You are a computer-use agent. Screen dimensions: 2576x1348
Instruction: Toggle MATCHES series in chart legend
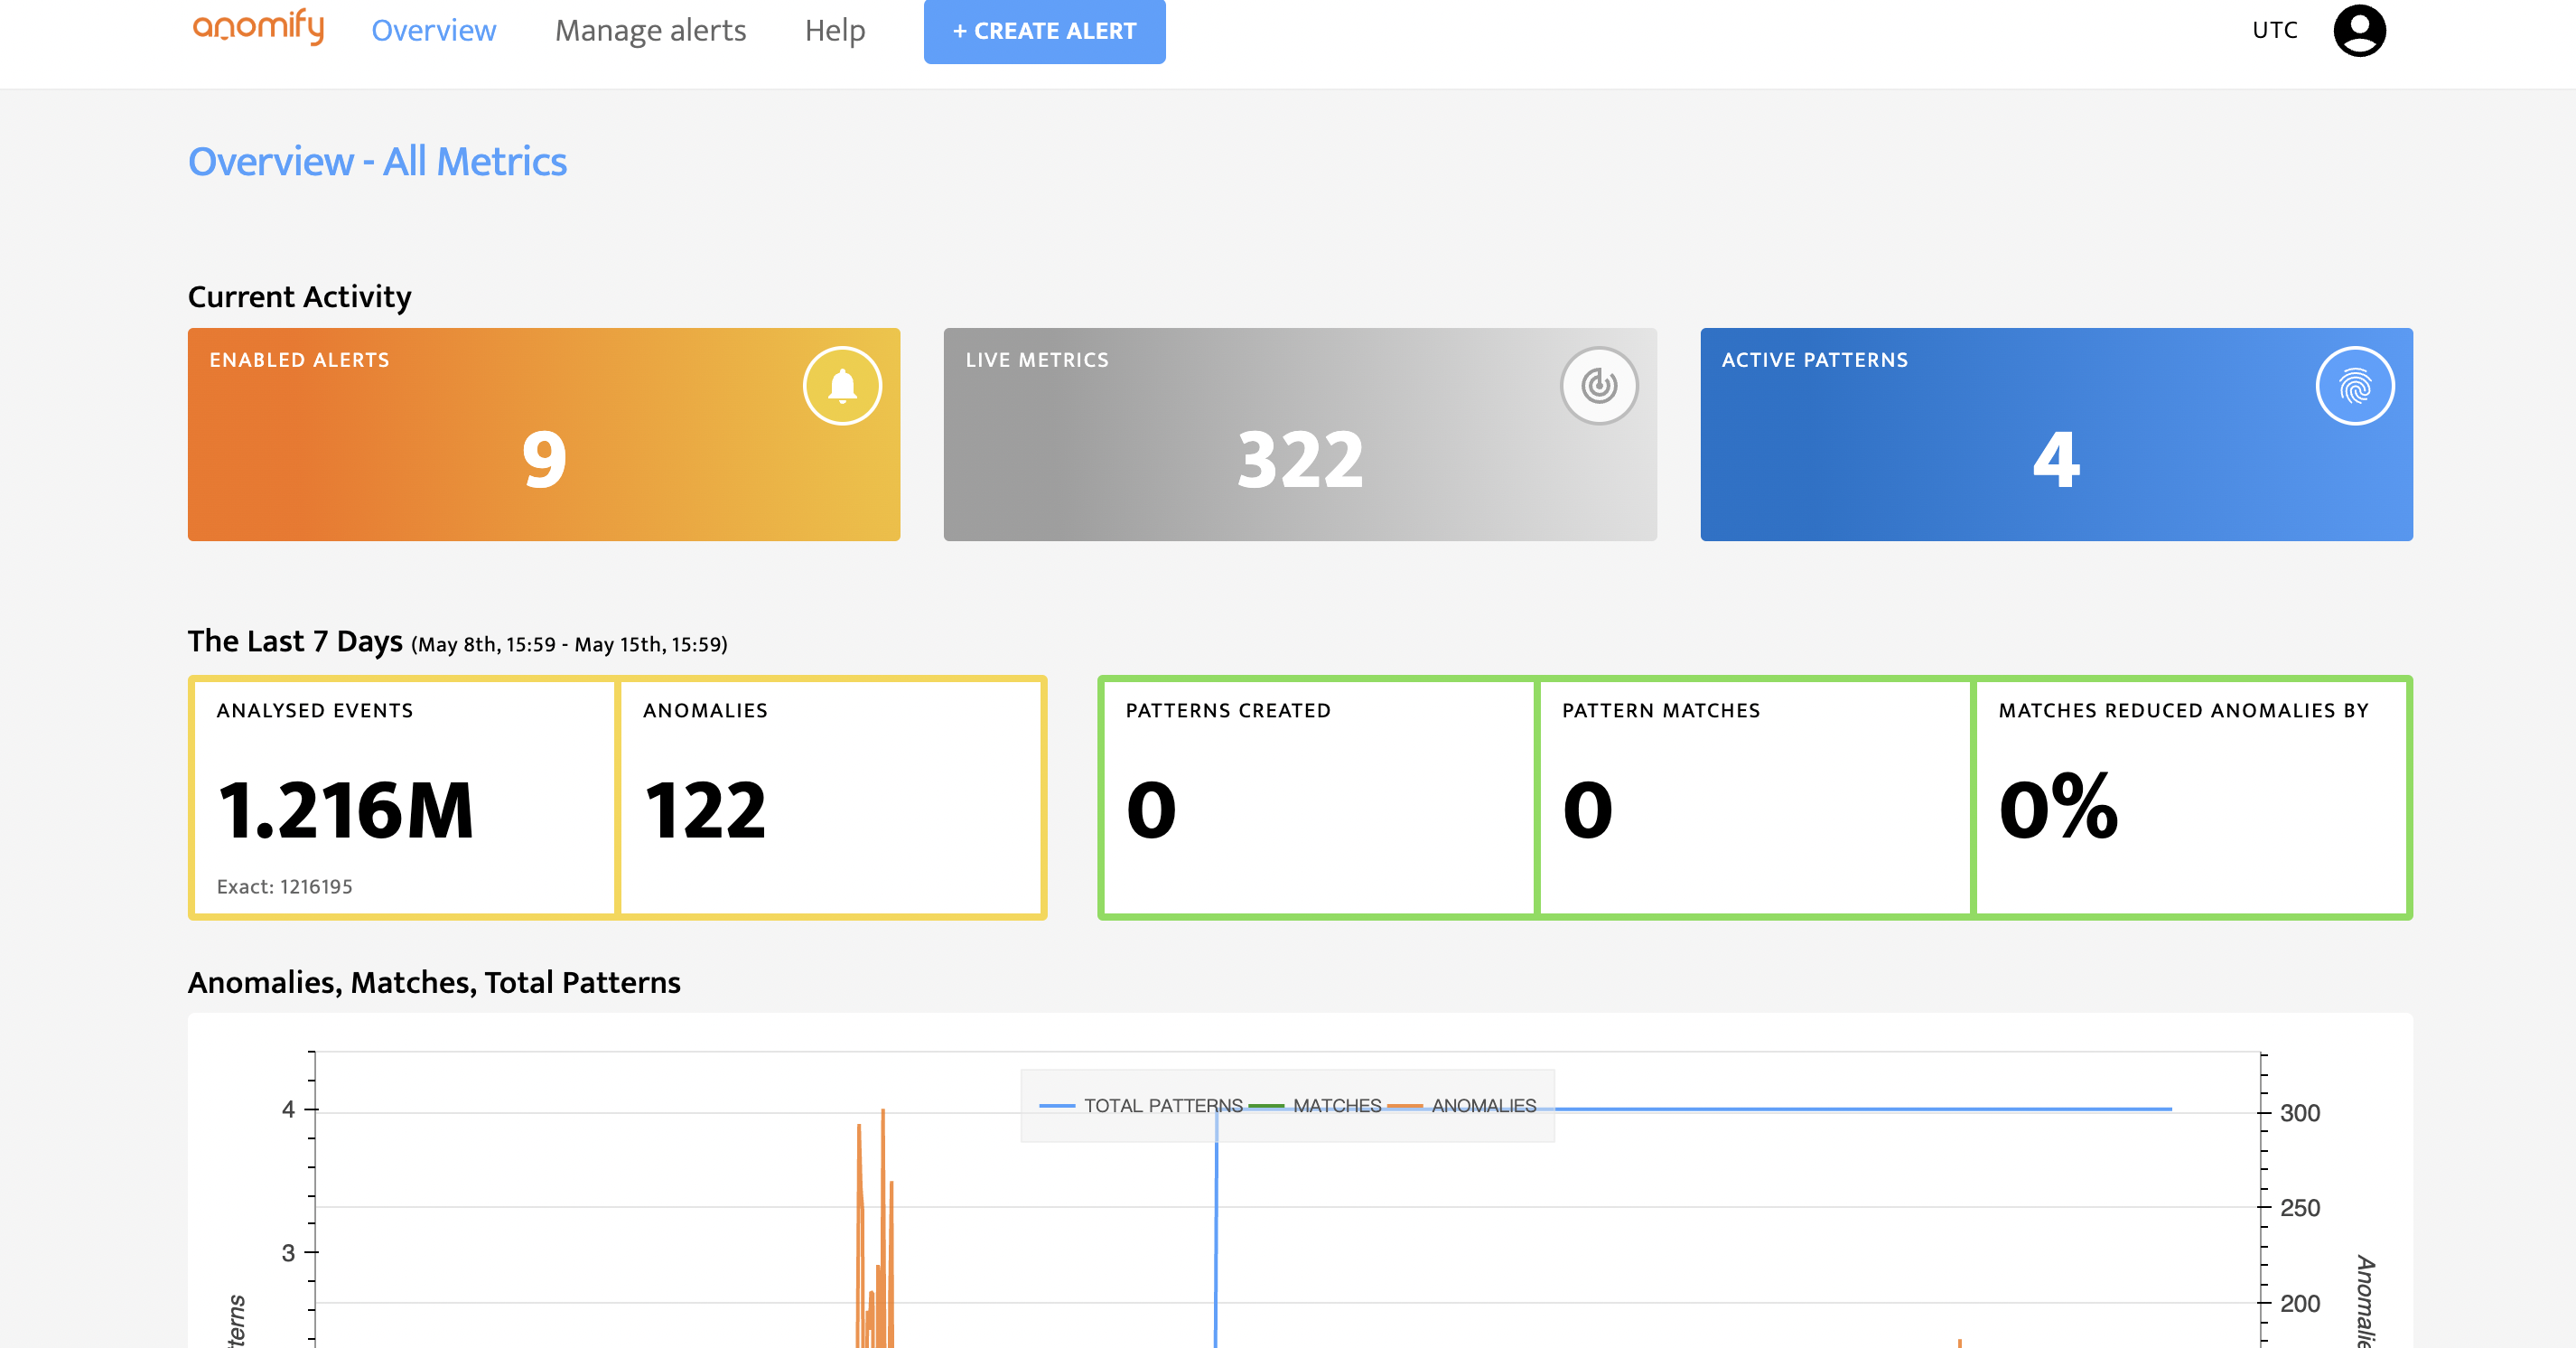click(1315, 1105)
